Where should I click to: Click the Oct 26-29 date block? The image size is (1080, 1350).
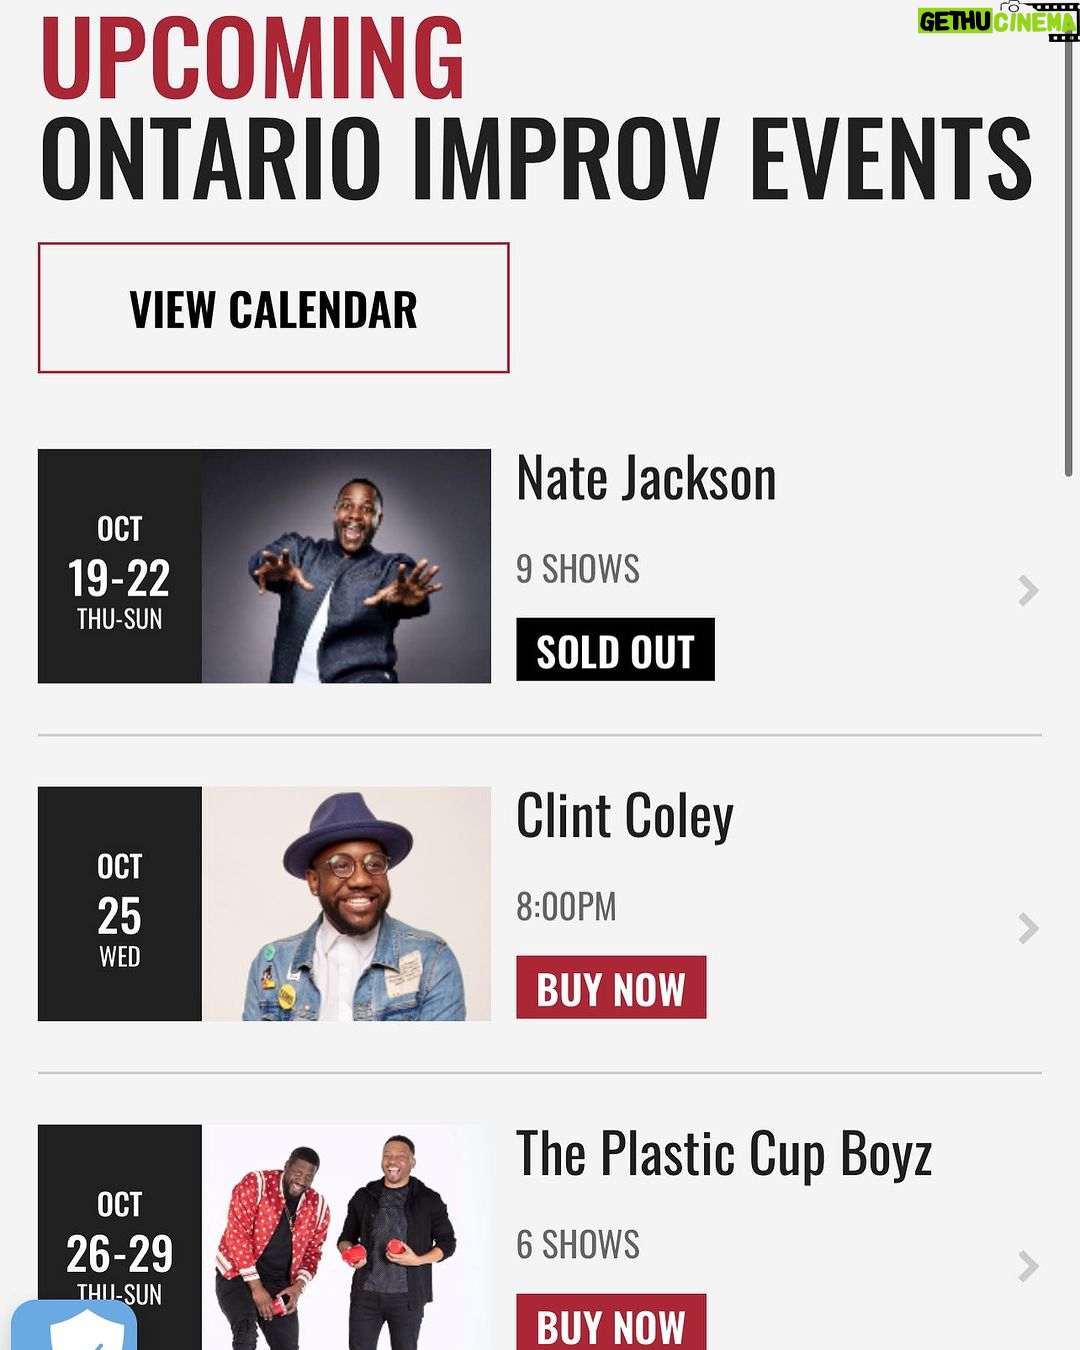120,1237
